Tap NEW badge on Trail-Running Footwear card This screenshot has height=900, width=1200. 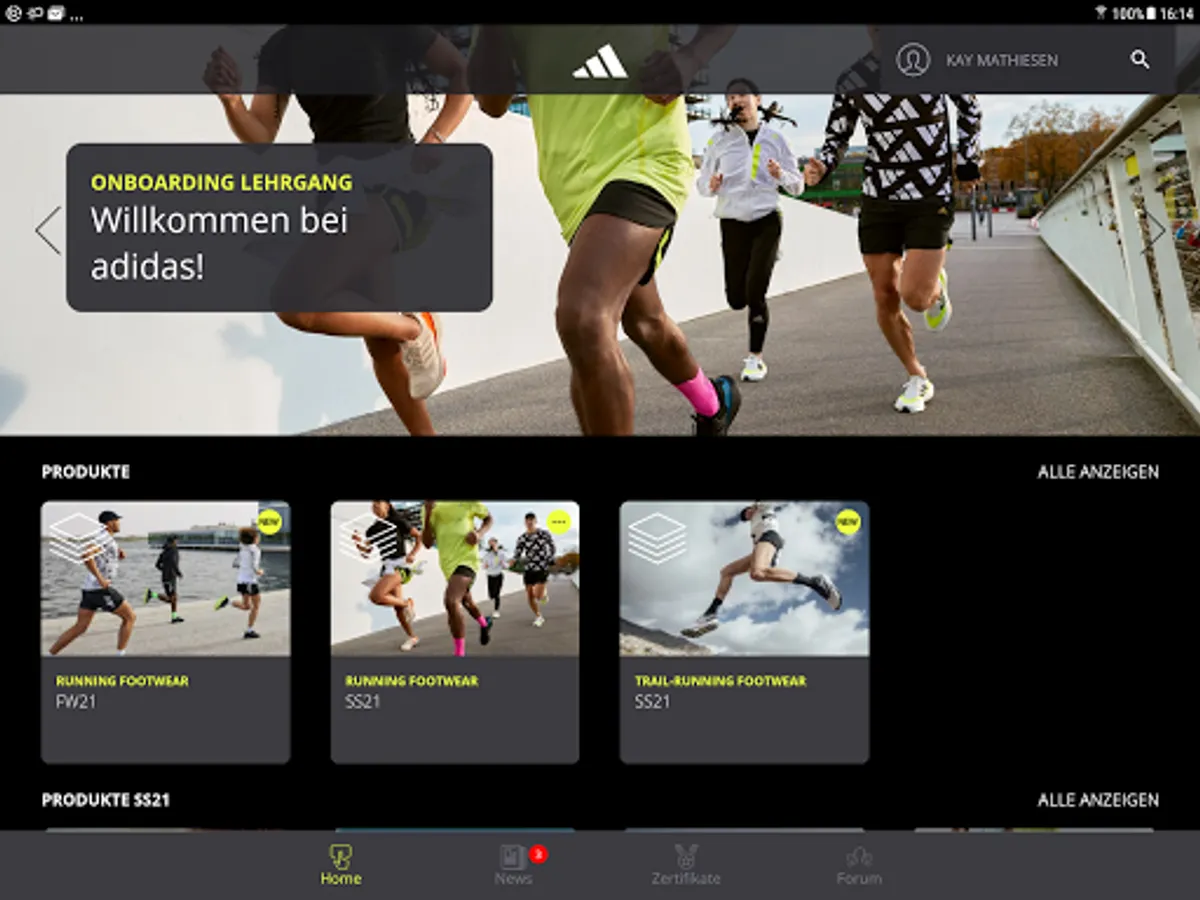(848, 521)
